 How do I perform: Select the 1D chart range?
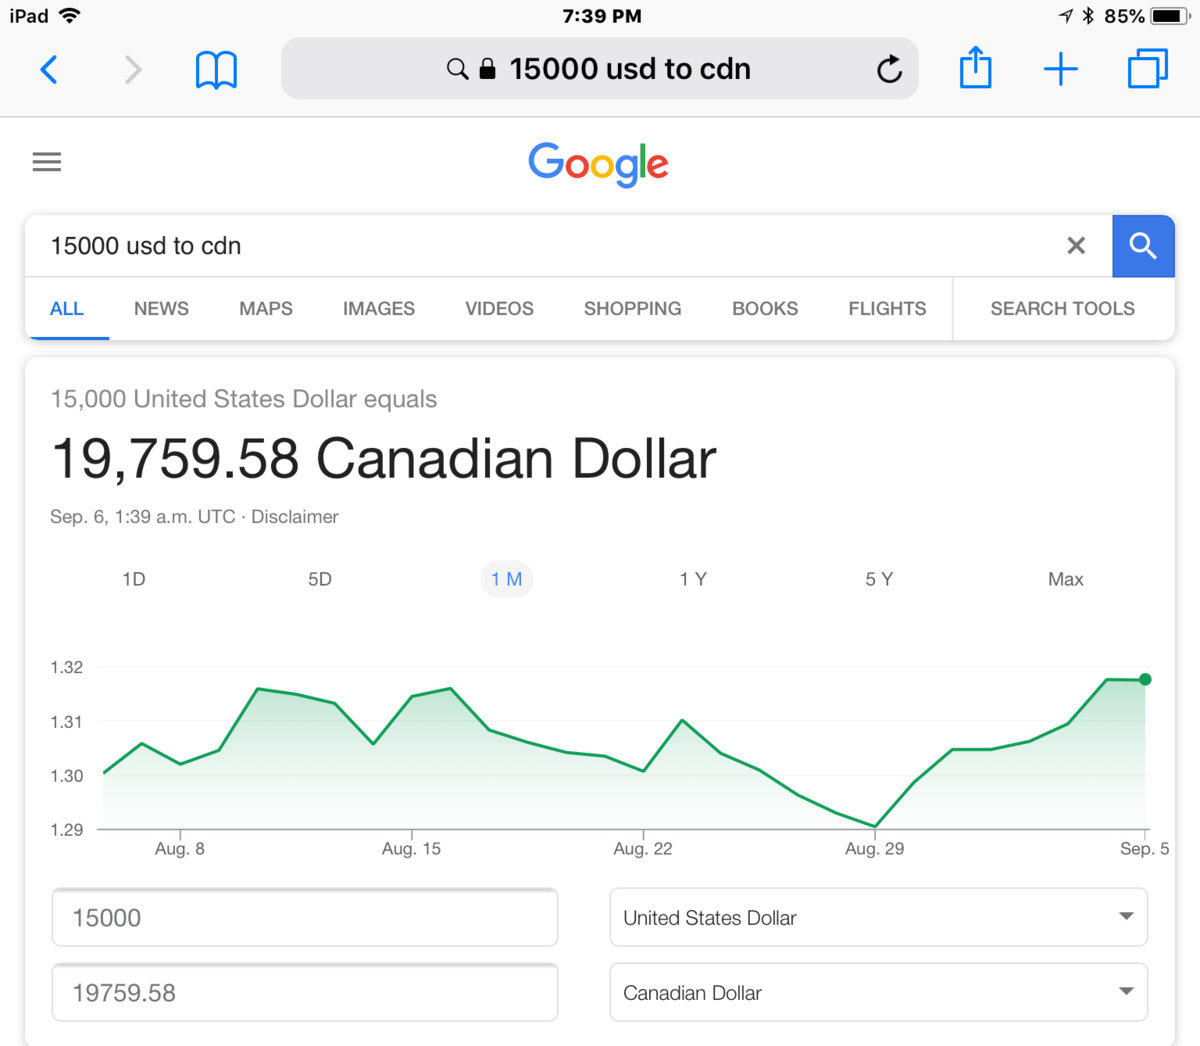click(134, 579)
